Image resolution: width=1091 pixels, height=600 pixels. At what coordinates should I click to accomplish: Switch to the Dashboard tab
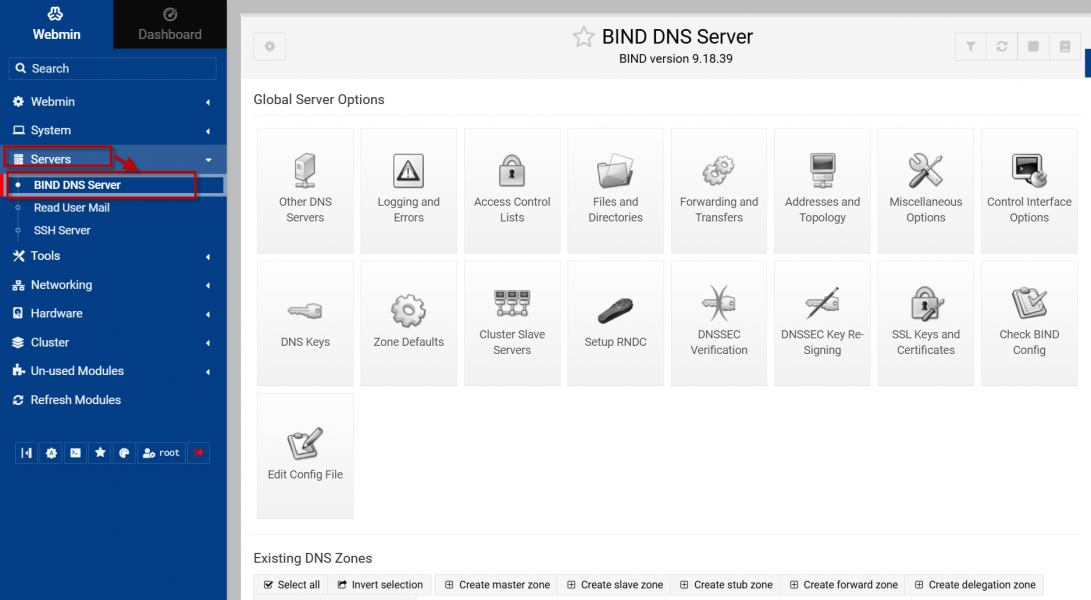pos(169,25)
